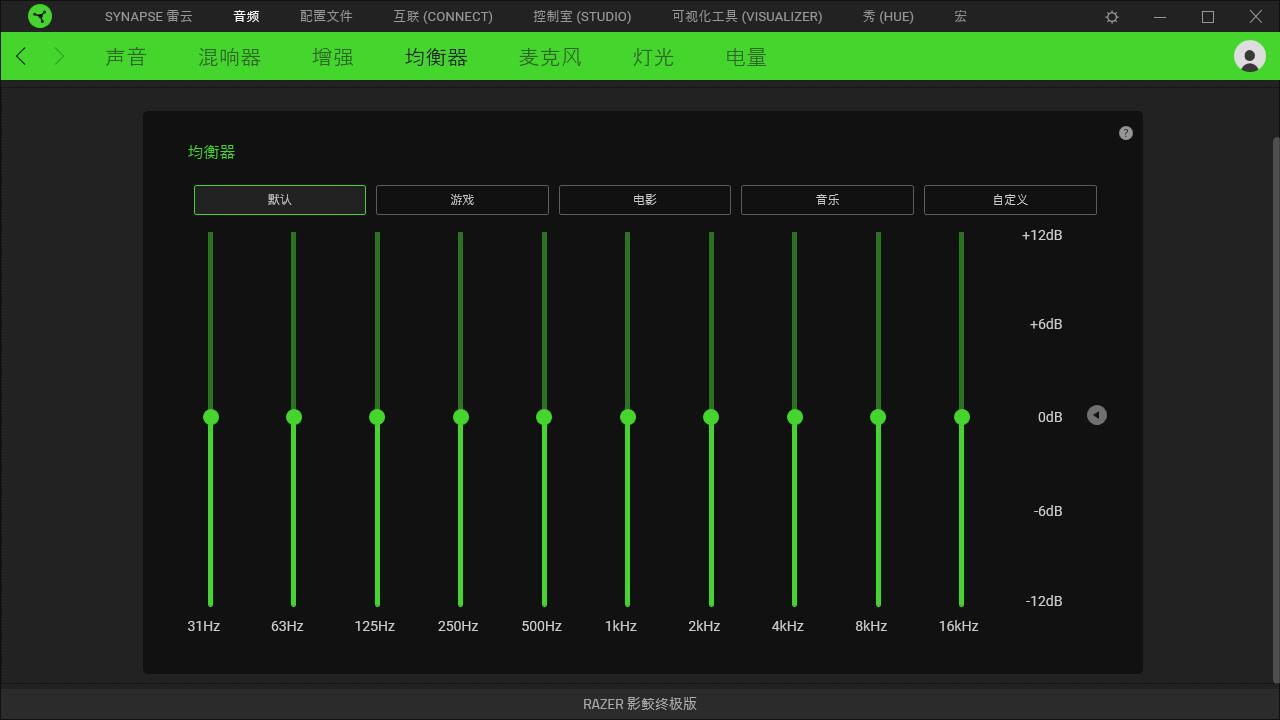Viewport: 1280px width, 720px height.
Task: Switch to 混响器 tab
Action: pyautogui.click(x=229, y=57)
